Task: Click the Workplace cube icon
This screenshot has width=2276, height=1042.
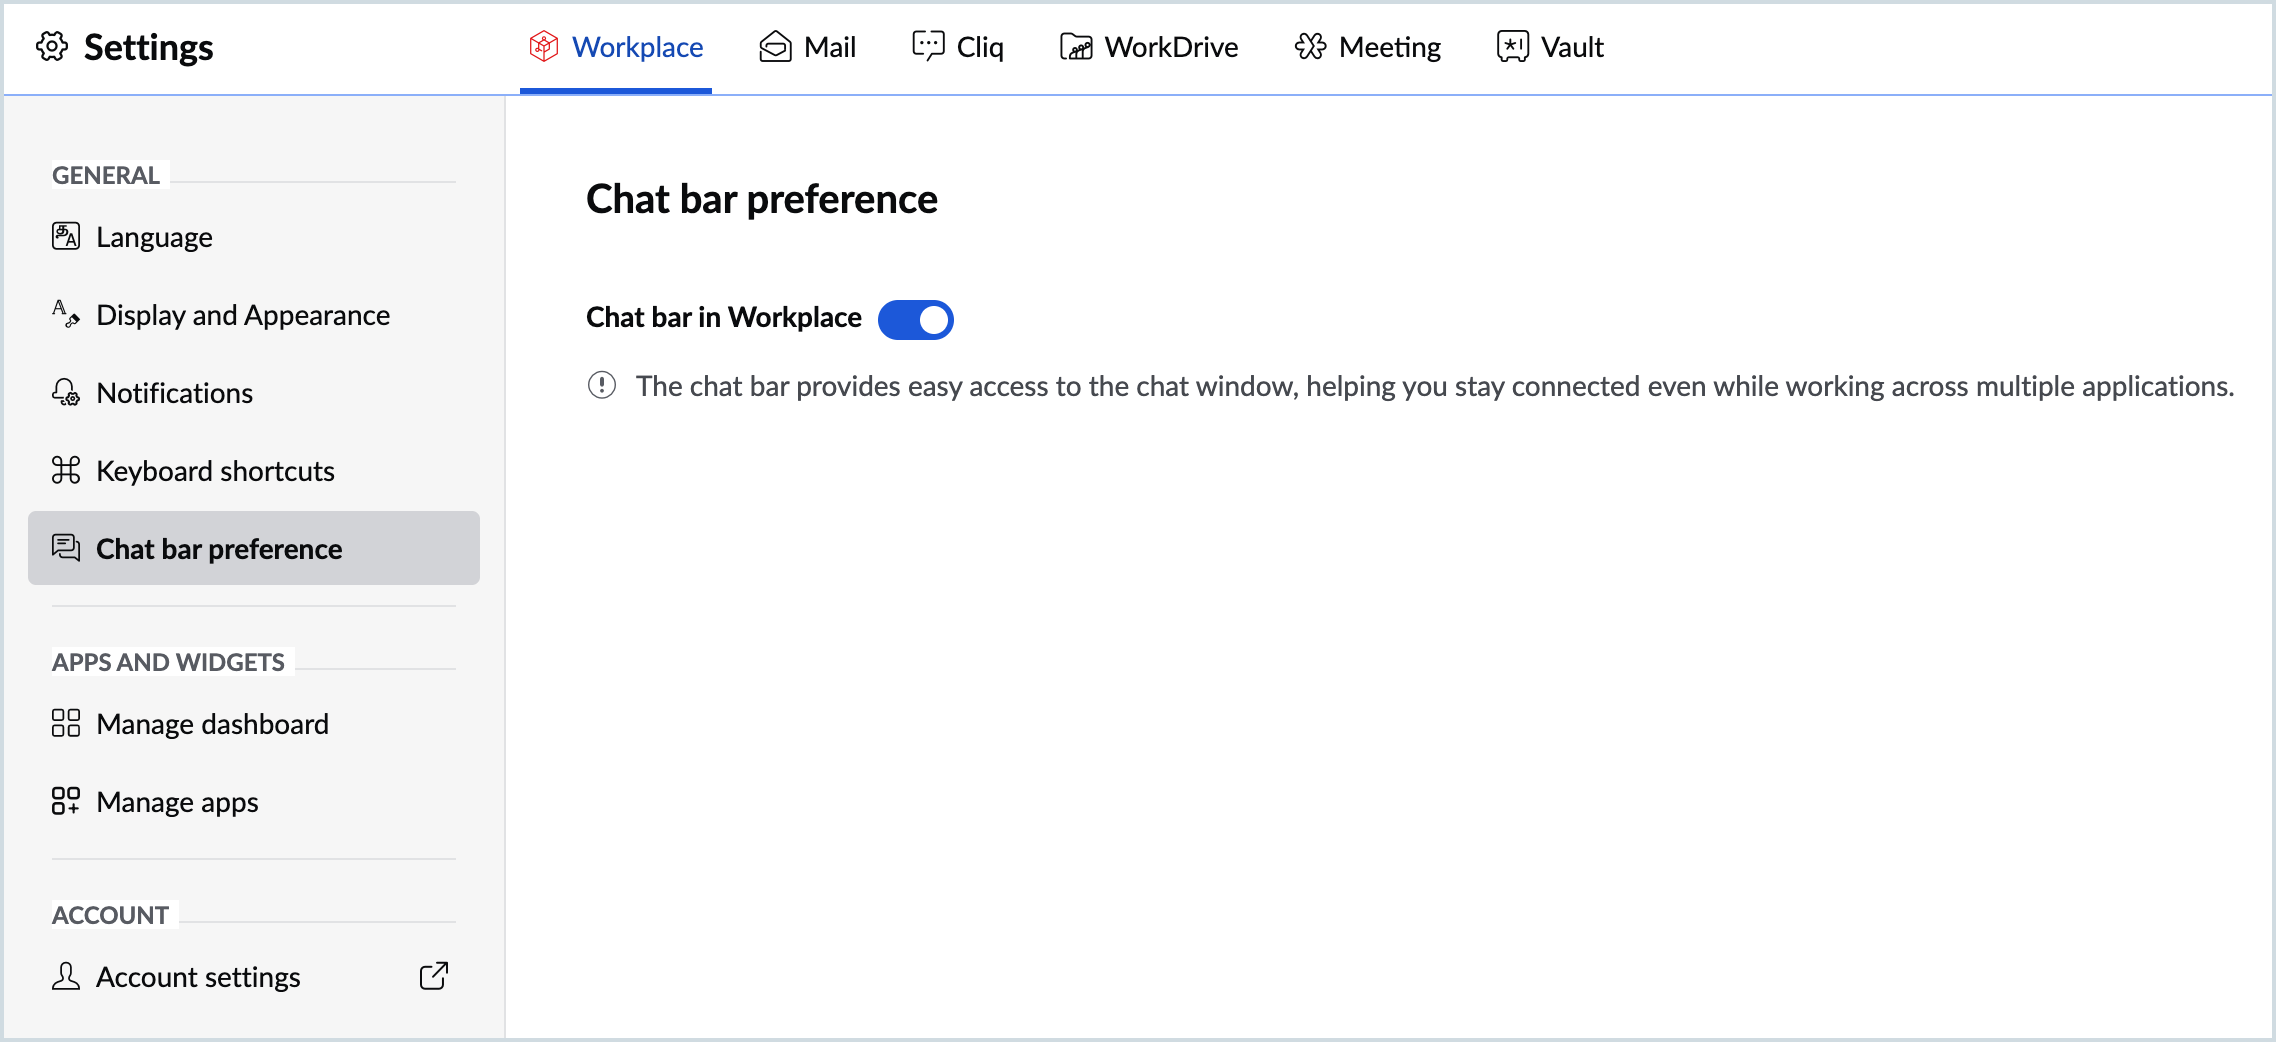Action: (544, 46)
